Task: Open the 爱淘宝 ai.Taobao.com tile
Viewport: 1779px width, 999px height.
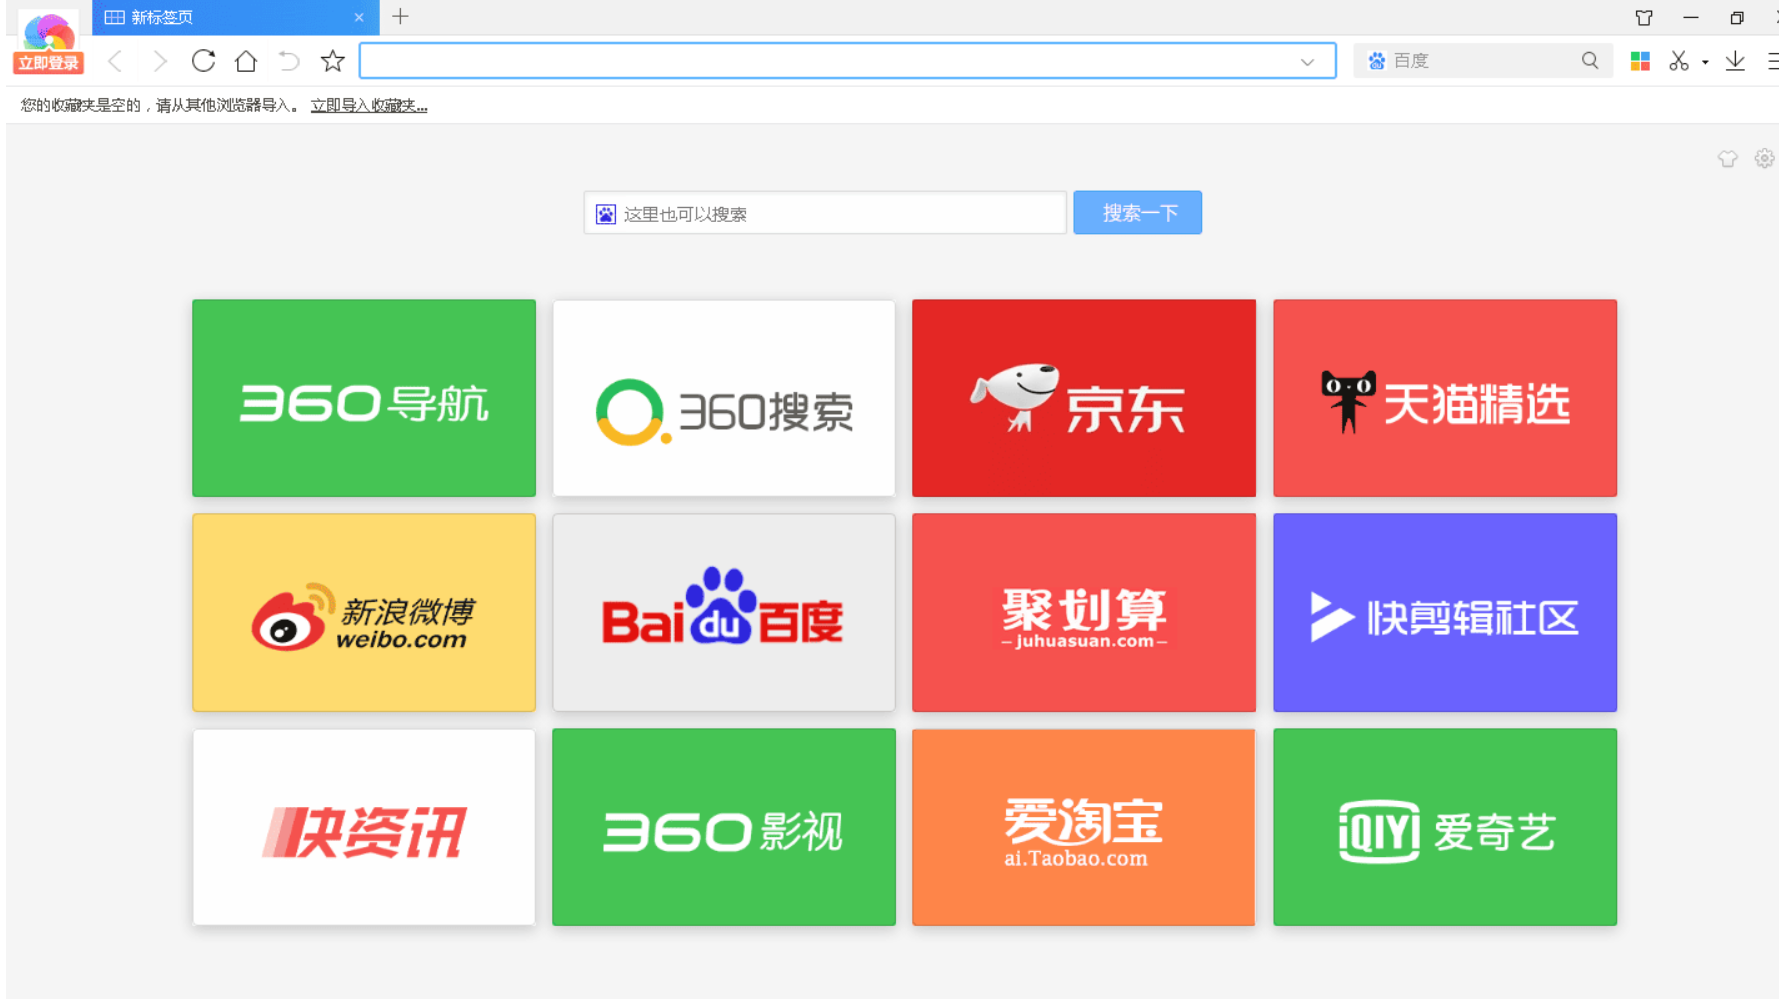Action: click(x=1084, y=827)
